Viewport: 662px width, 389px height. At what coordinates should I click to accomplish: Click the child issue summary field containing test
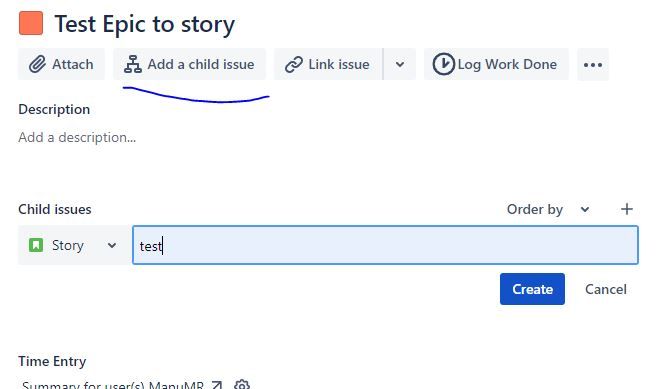coord(385,245)
